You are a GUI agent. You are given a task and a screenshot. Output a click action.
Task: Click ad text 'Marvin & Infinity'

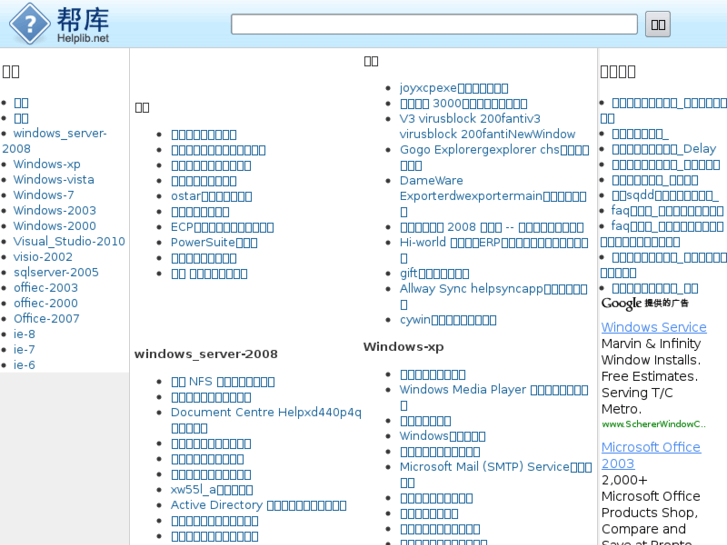pos(651,344)
